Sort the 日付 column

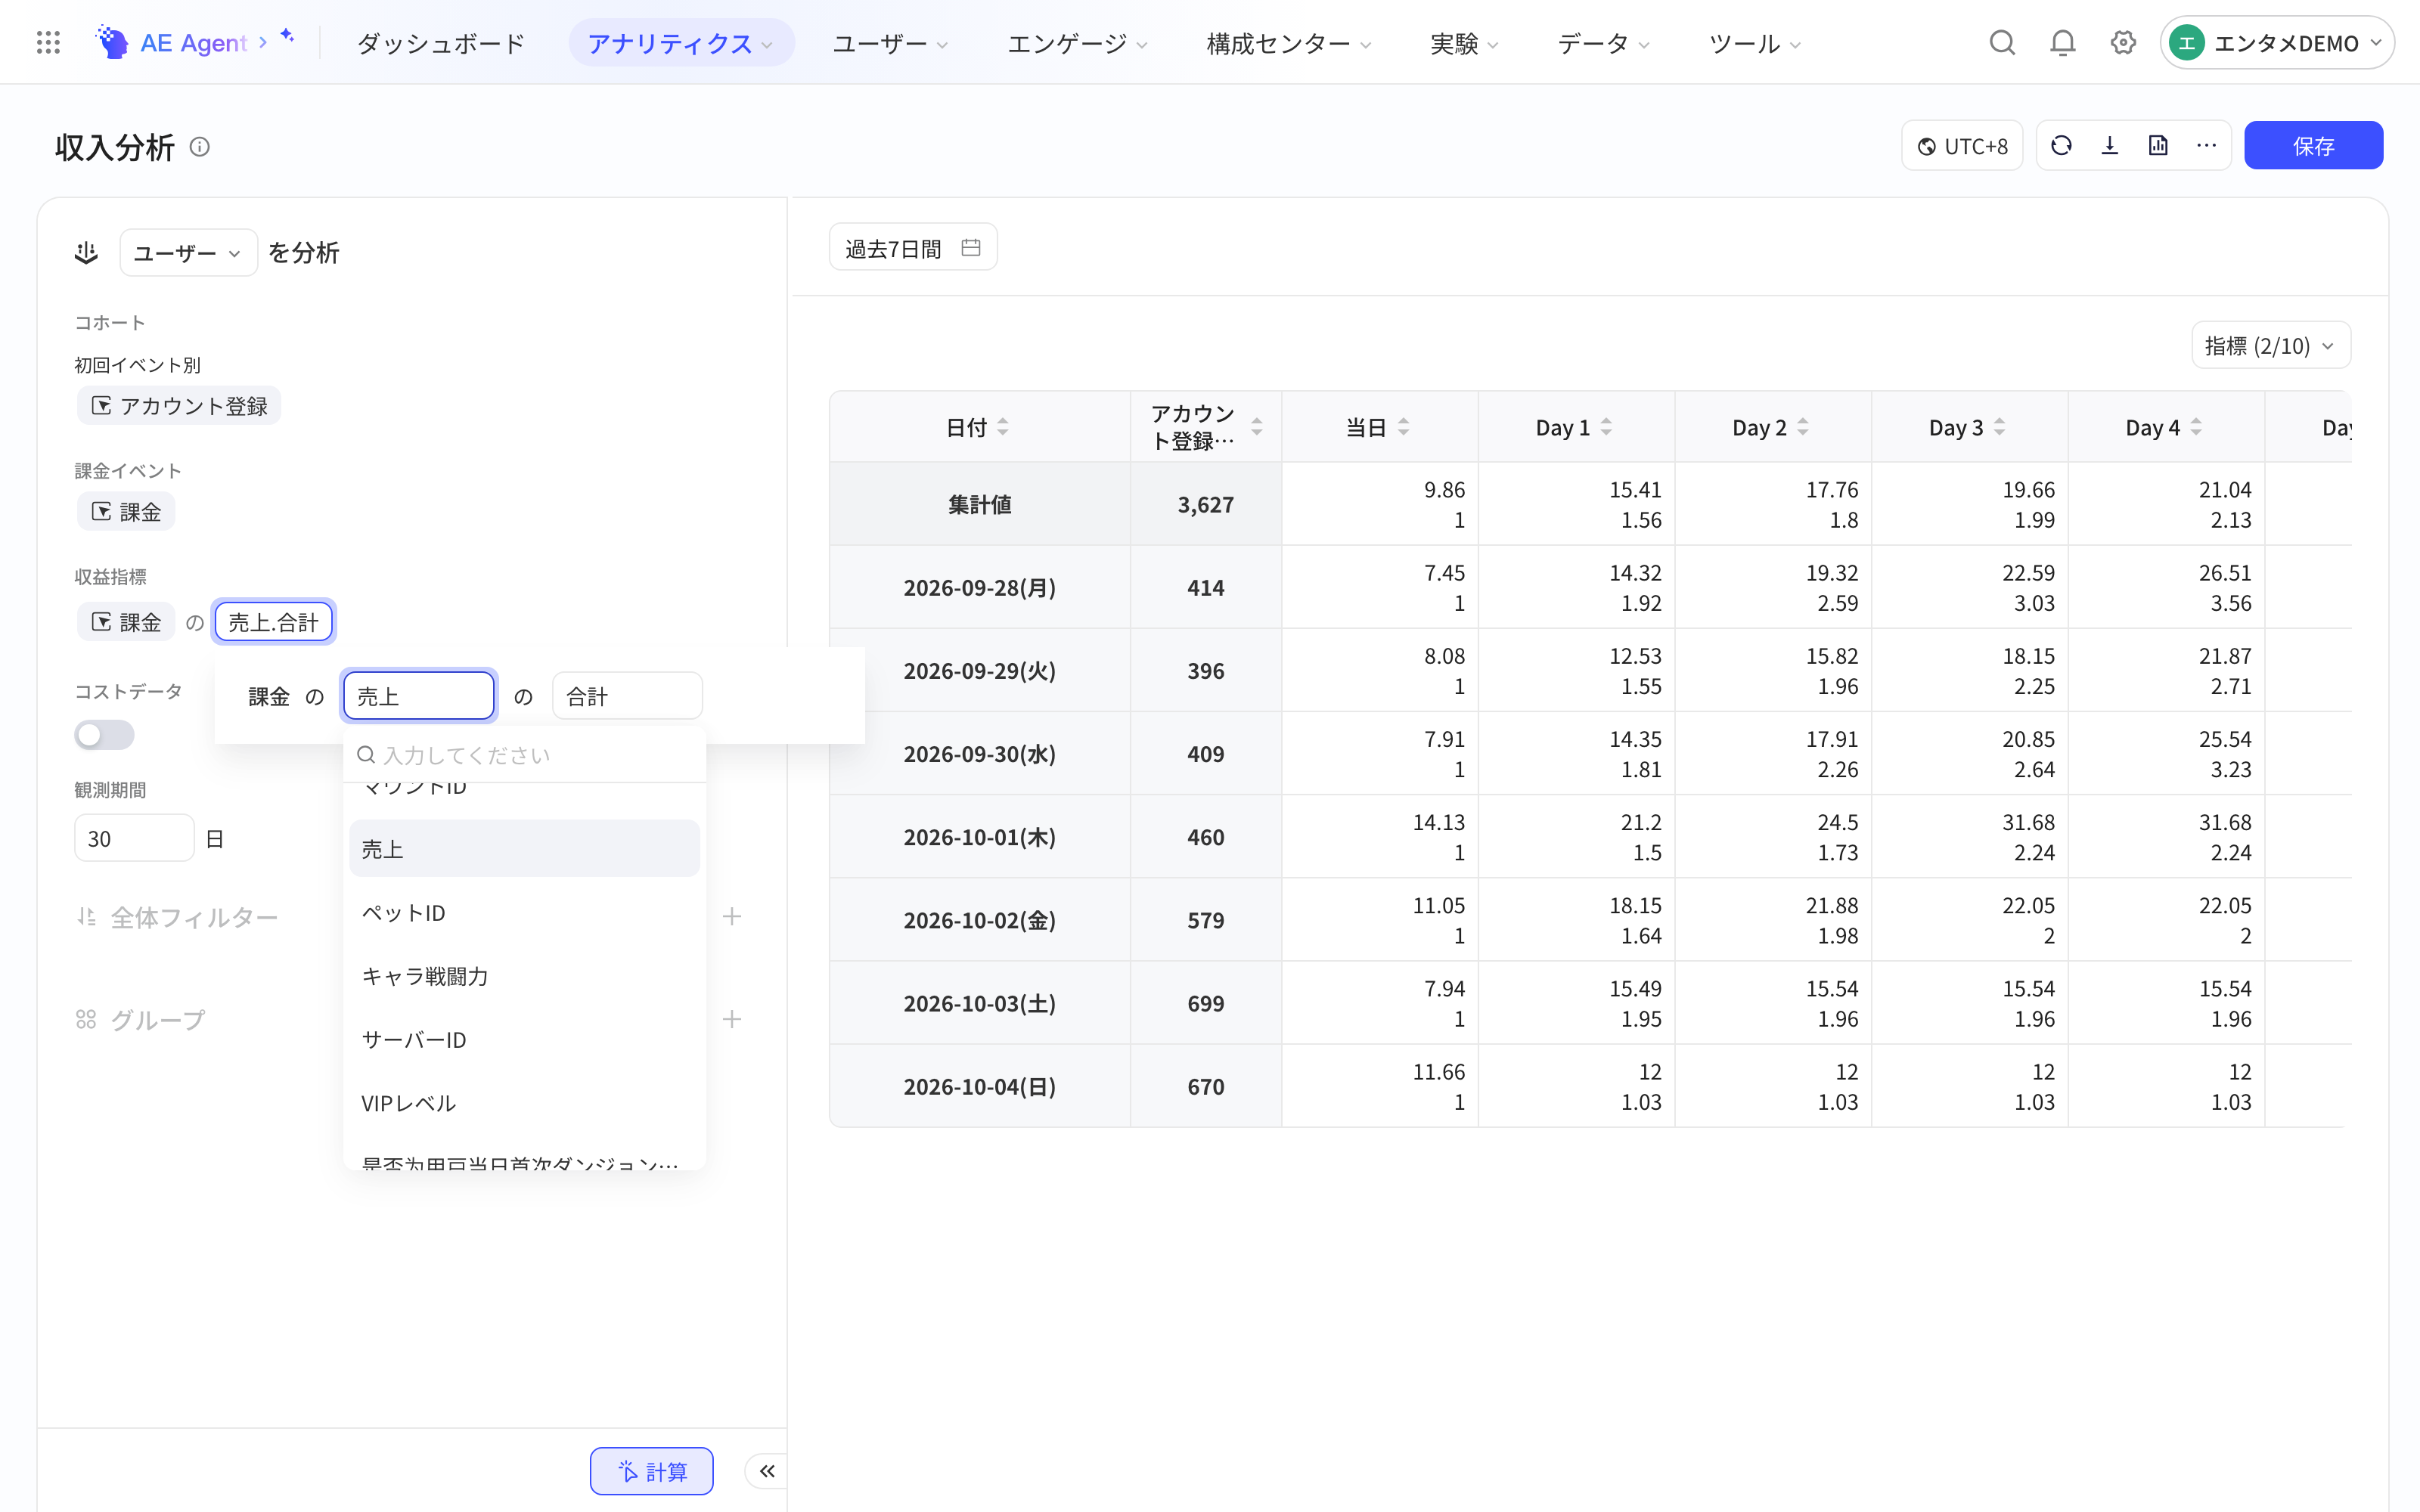pyautogui.click(x=1003, y=427)
